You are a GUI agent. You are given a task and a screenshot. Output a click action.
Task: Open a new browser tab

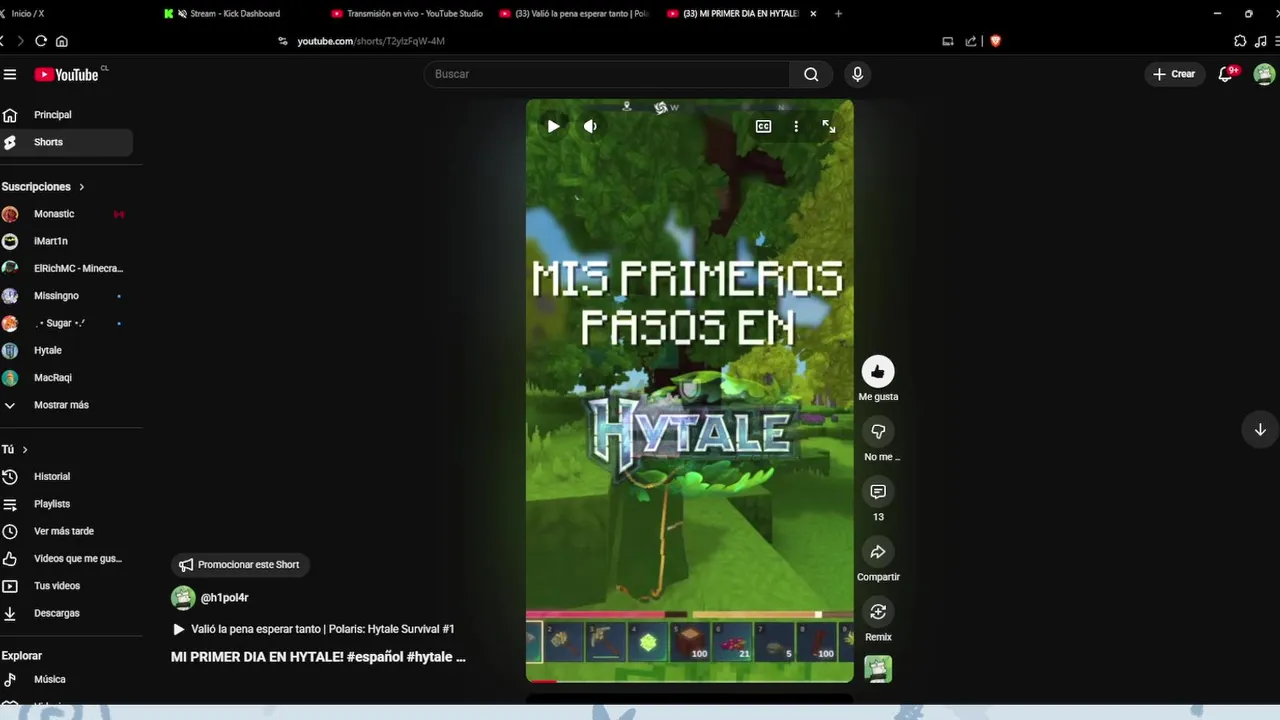(838, 14)
